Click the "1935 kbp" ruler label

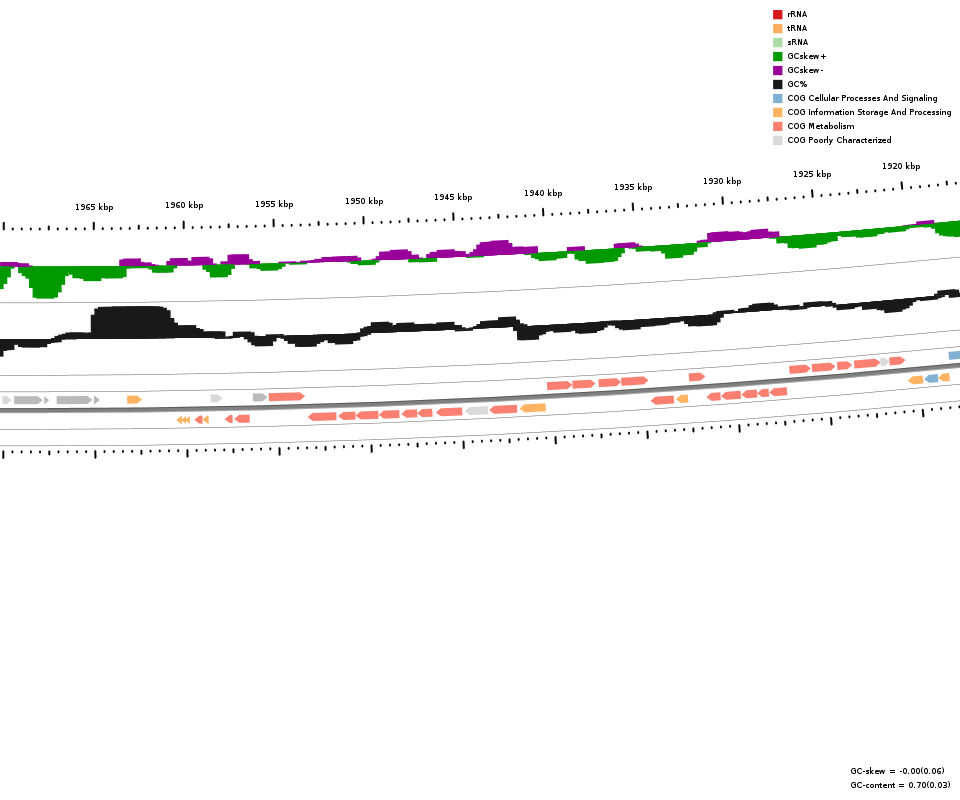[x=633, y=187]
